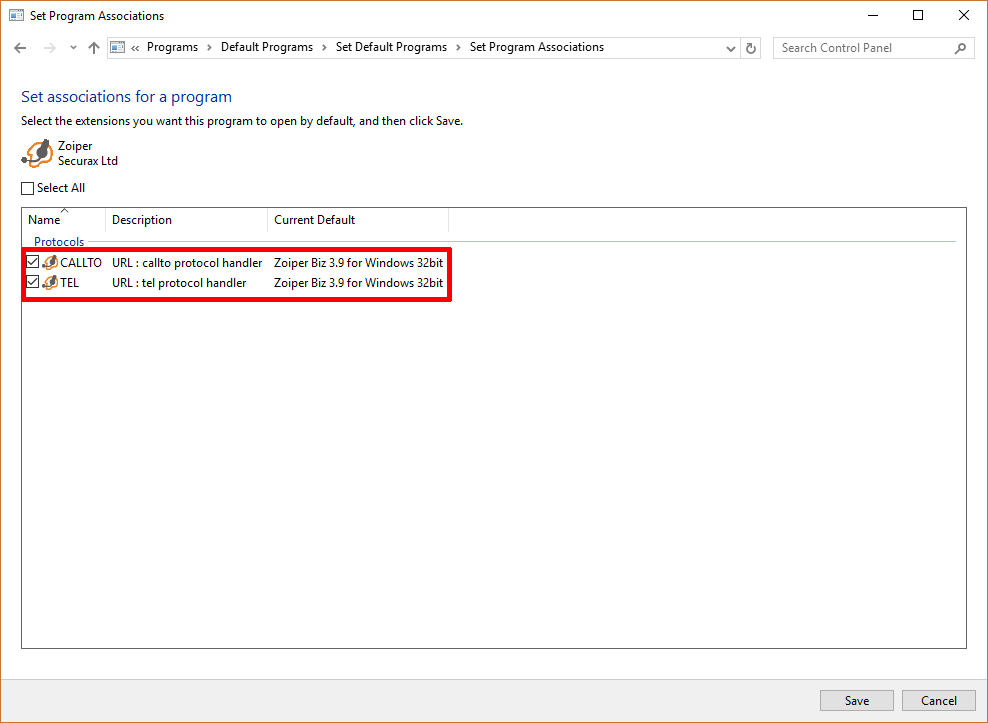Go up one folder level
Viewport: 988px width, 723px height.
(x=94, y=48)
